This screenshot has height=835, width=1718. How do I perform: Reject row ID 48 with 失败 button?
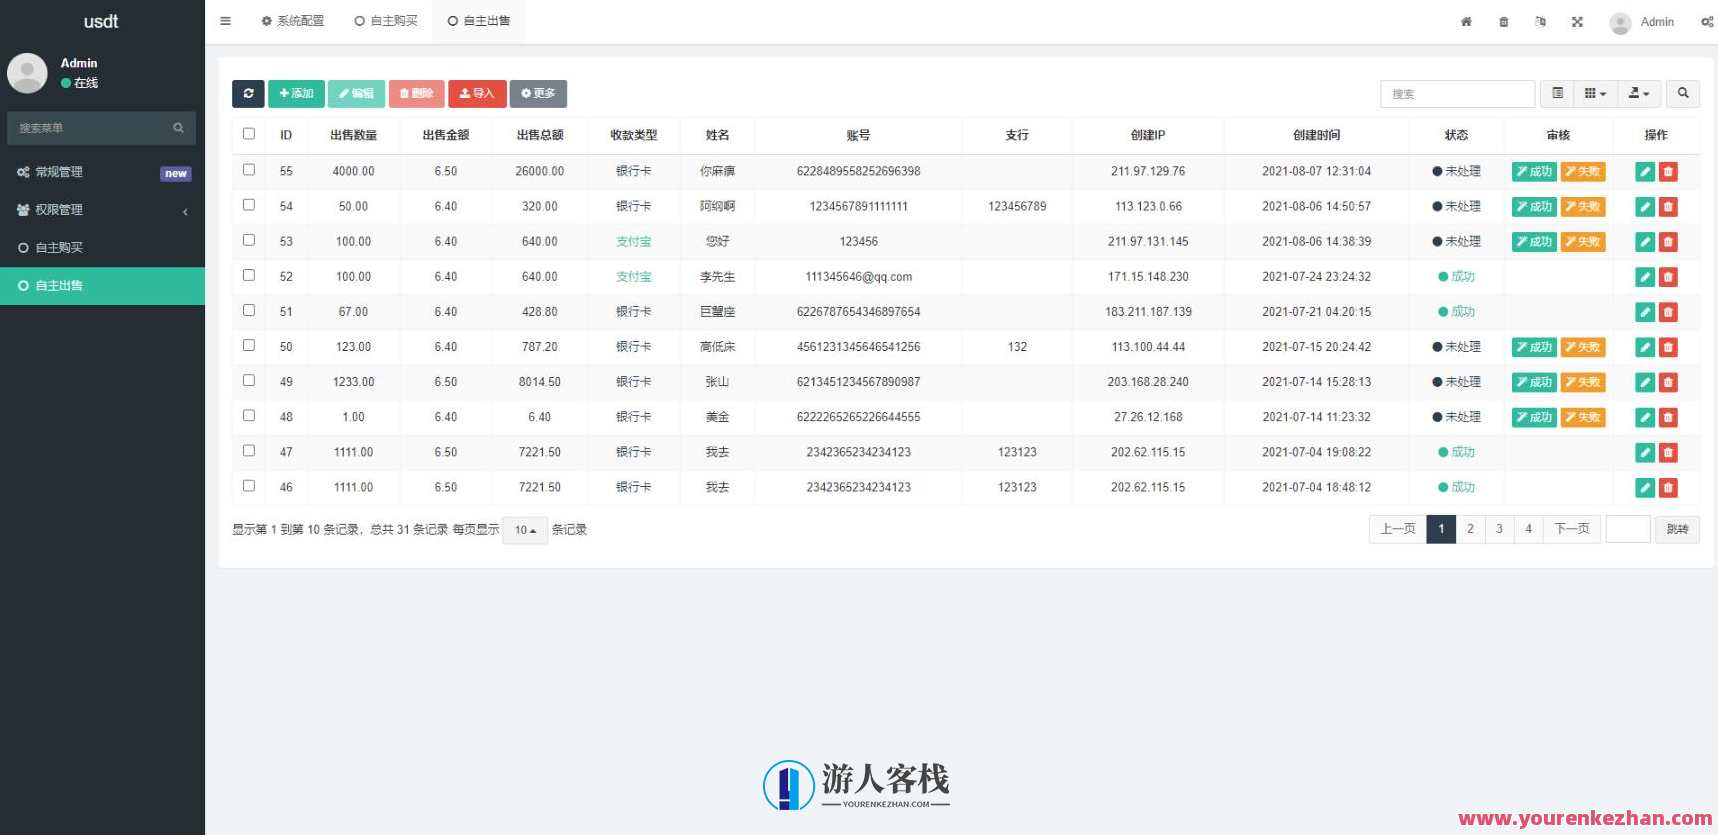(1583, 417)
